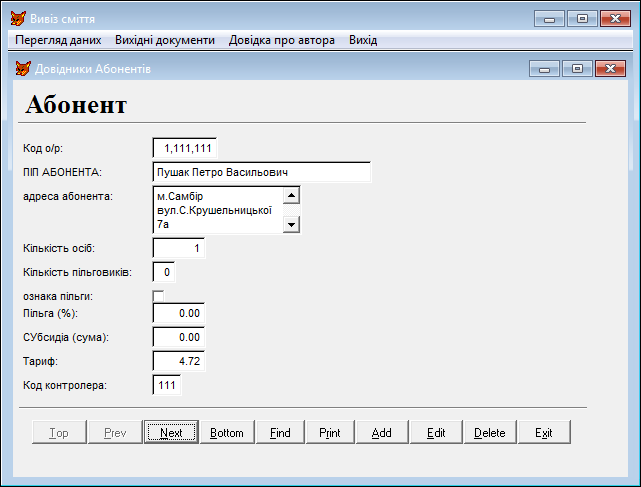Open the Вихідні документи menu
This screenshot has width=641, height=487.
point(165,40)
